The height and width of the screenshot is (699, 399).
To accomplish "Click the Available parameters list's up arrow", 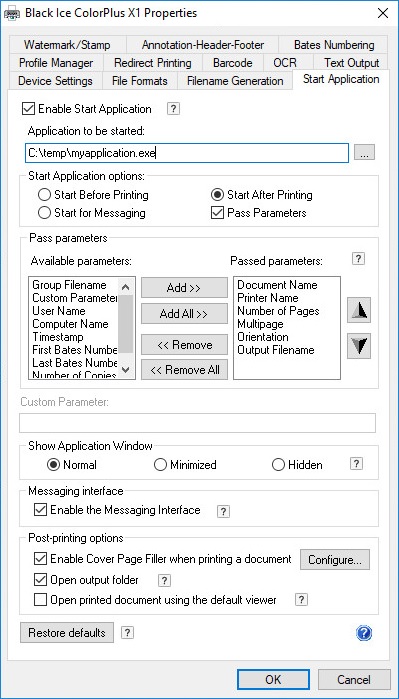I will (126, 288).
